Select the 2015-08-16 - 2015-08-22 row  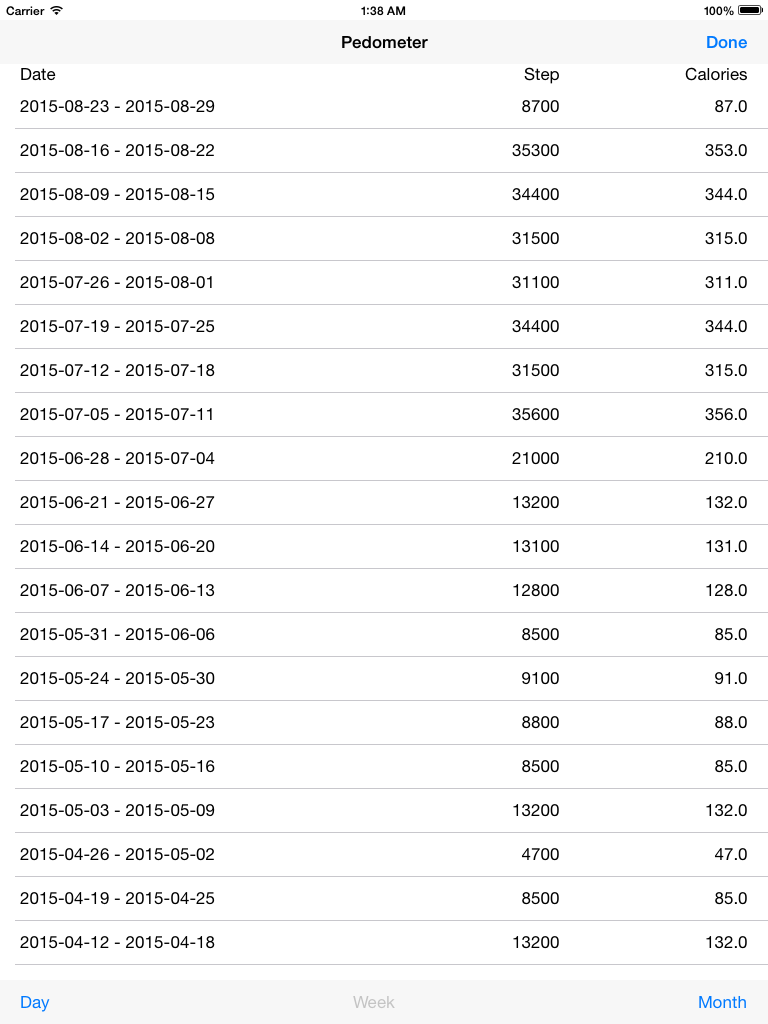point(384,151)
